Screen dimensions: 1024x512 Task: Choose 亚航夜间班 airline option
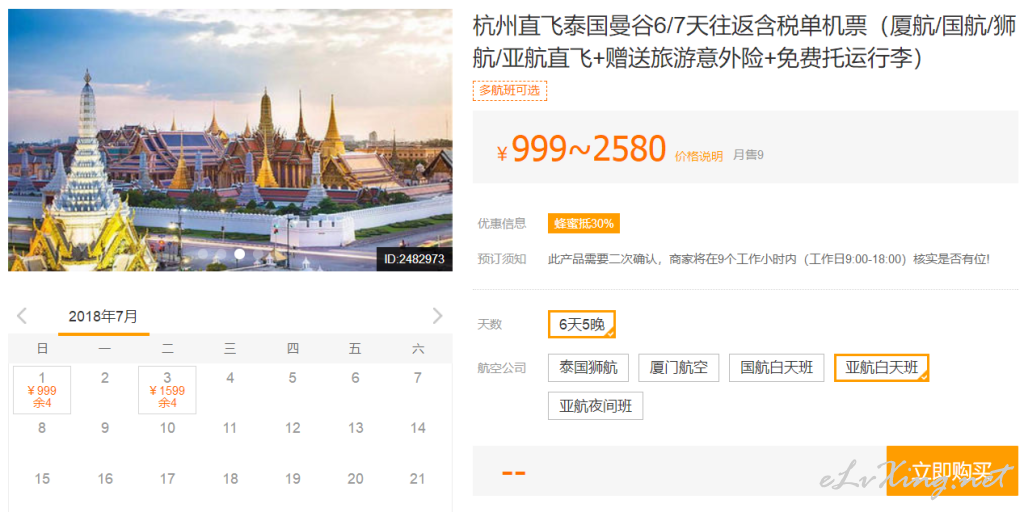[596, 406]
